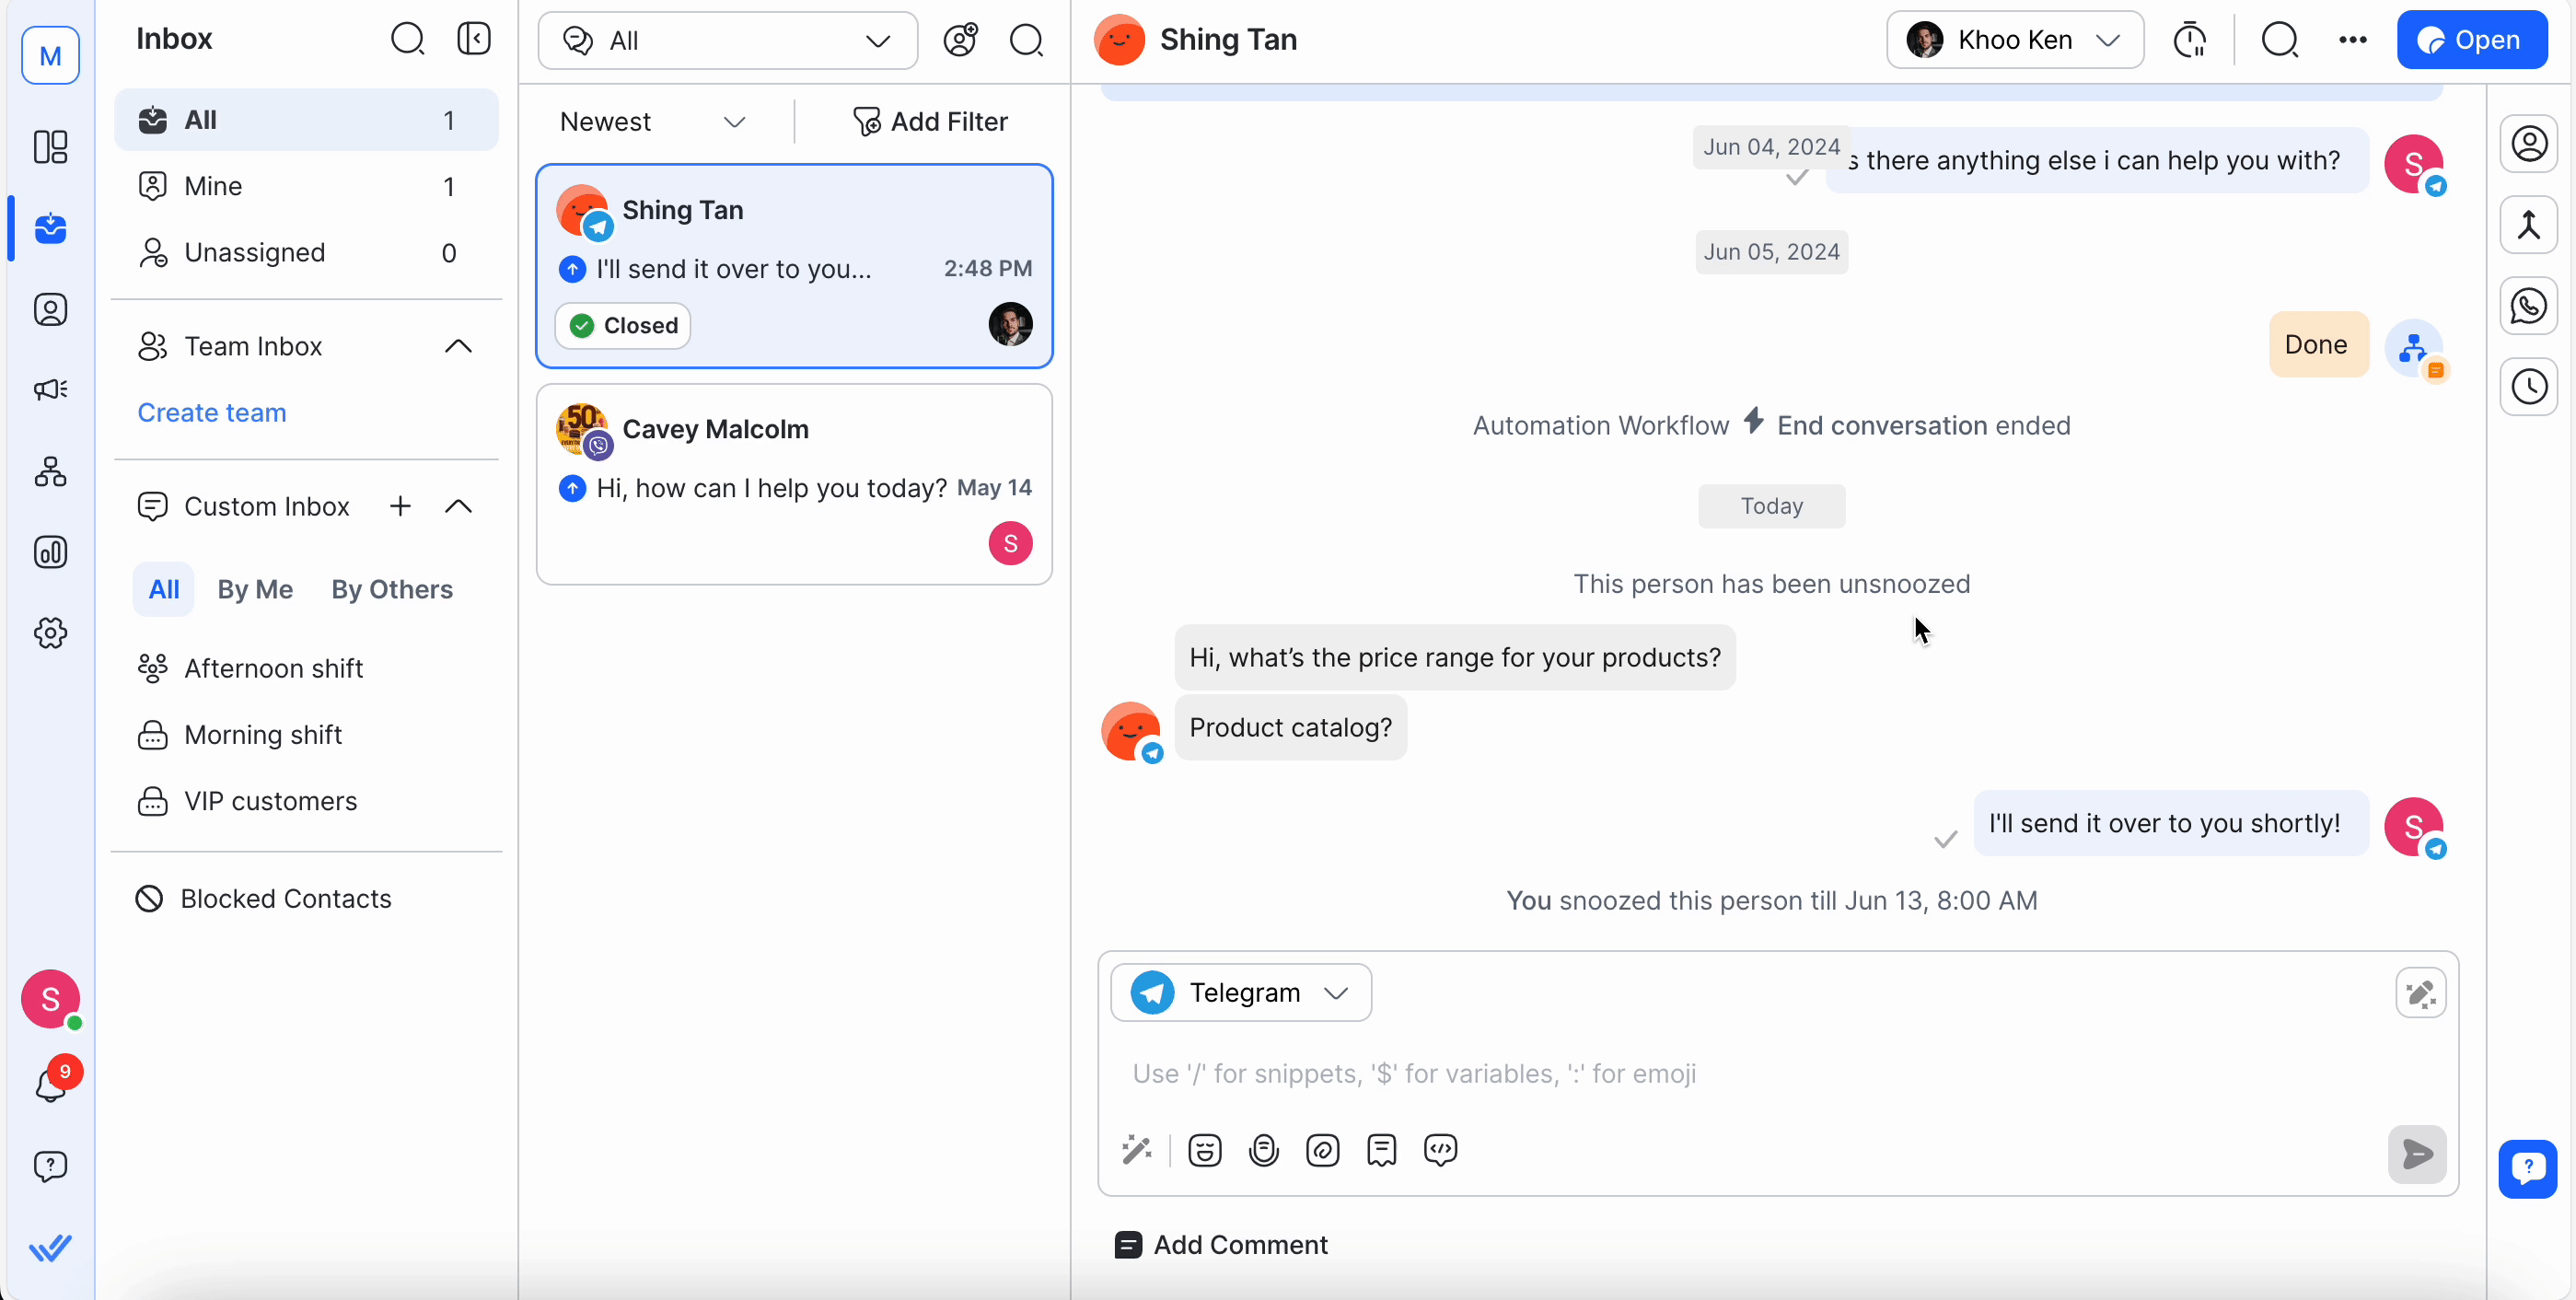Click the AI assist magic wand icon

tap(1137, 1151)
